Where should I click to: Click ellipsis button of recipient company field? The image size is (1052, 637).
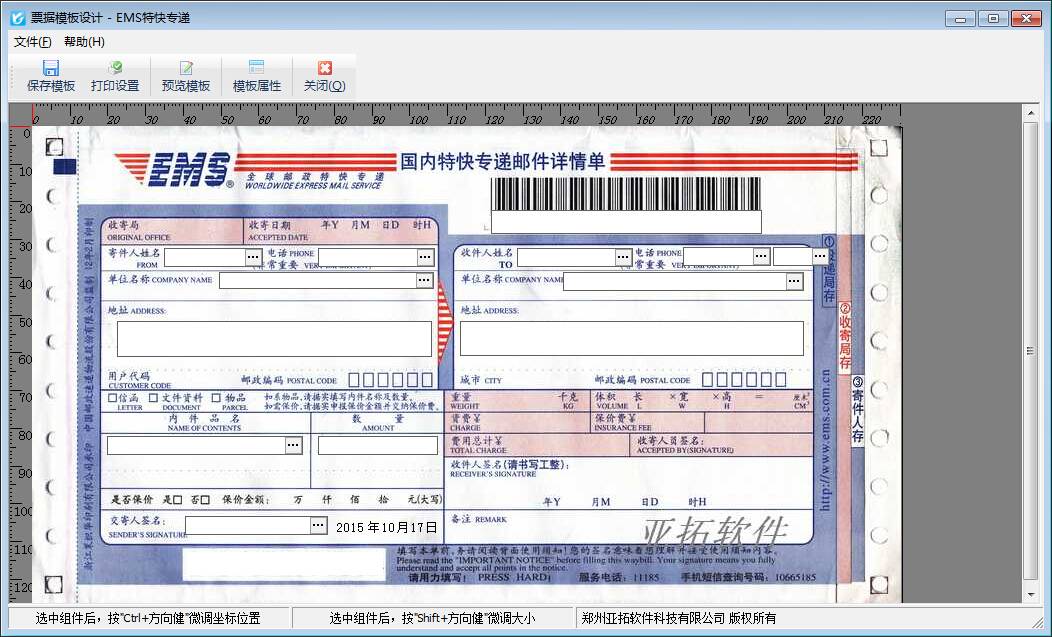click(x=794, y=281)
